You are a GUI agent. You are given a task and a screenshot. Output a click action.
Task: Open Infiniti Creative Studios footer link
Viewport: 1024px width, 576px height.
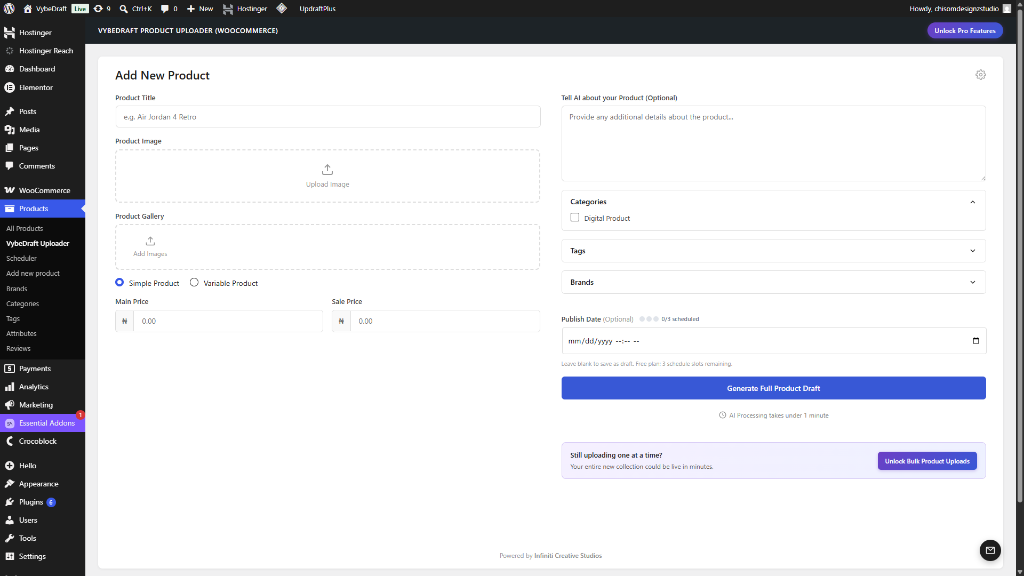[568, 556]
